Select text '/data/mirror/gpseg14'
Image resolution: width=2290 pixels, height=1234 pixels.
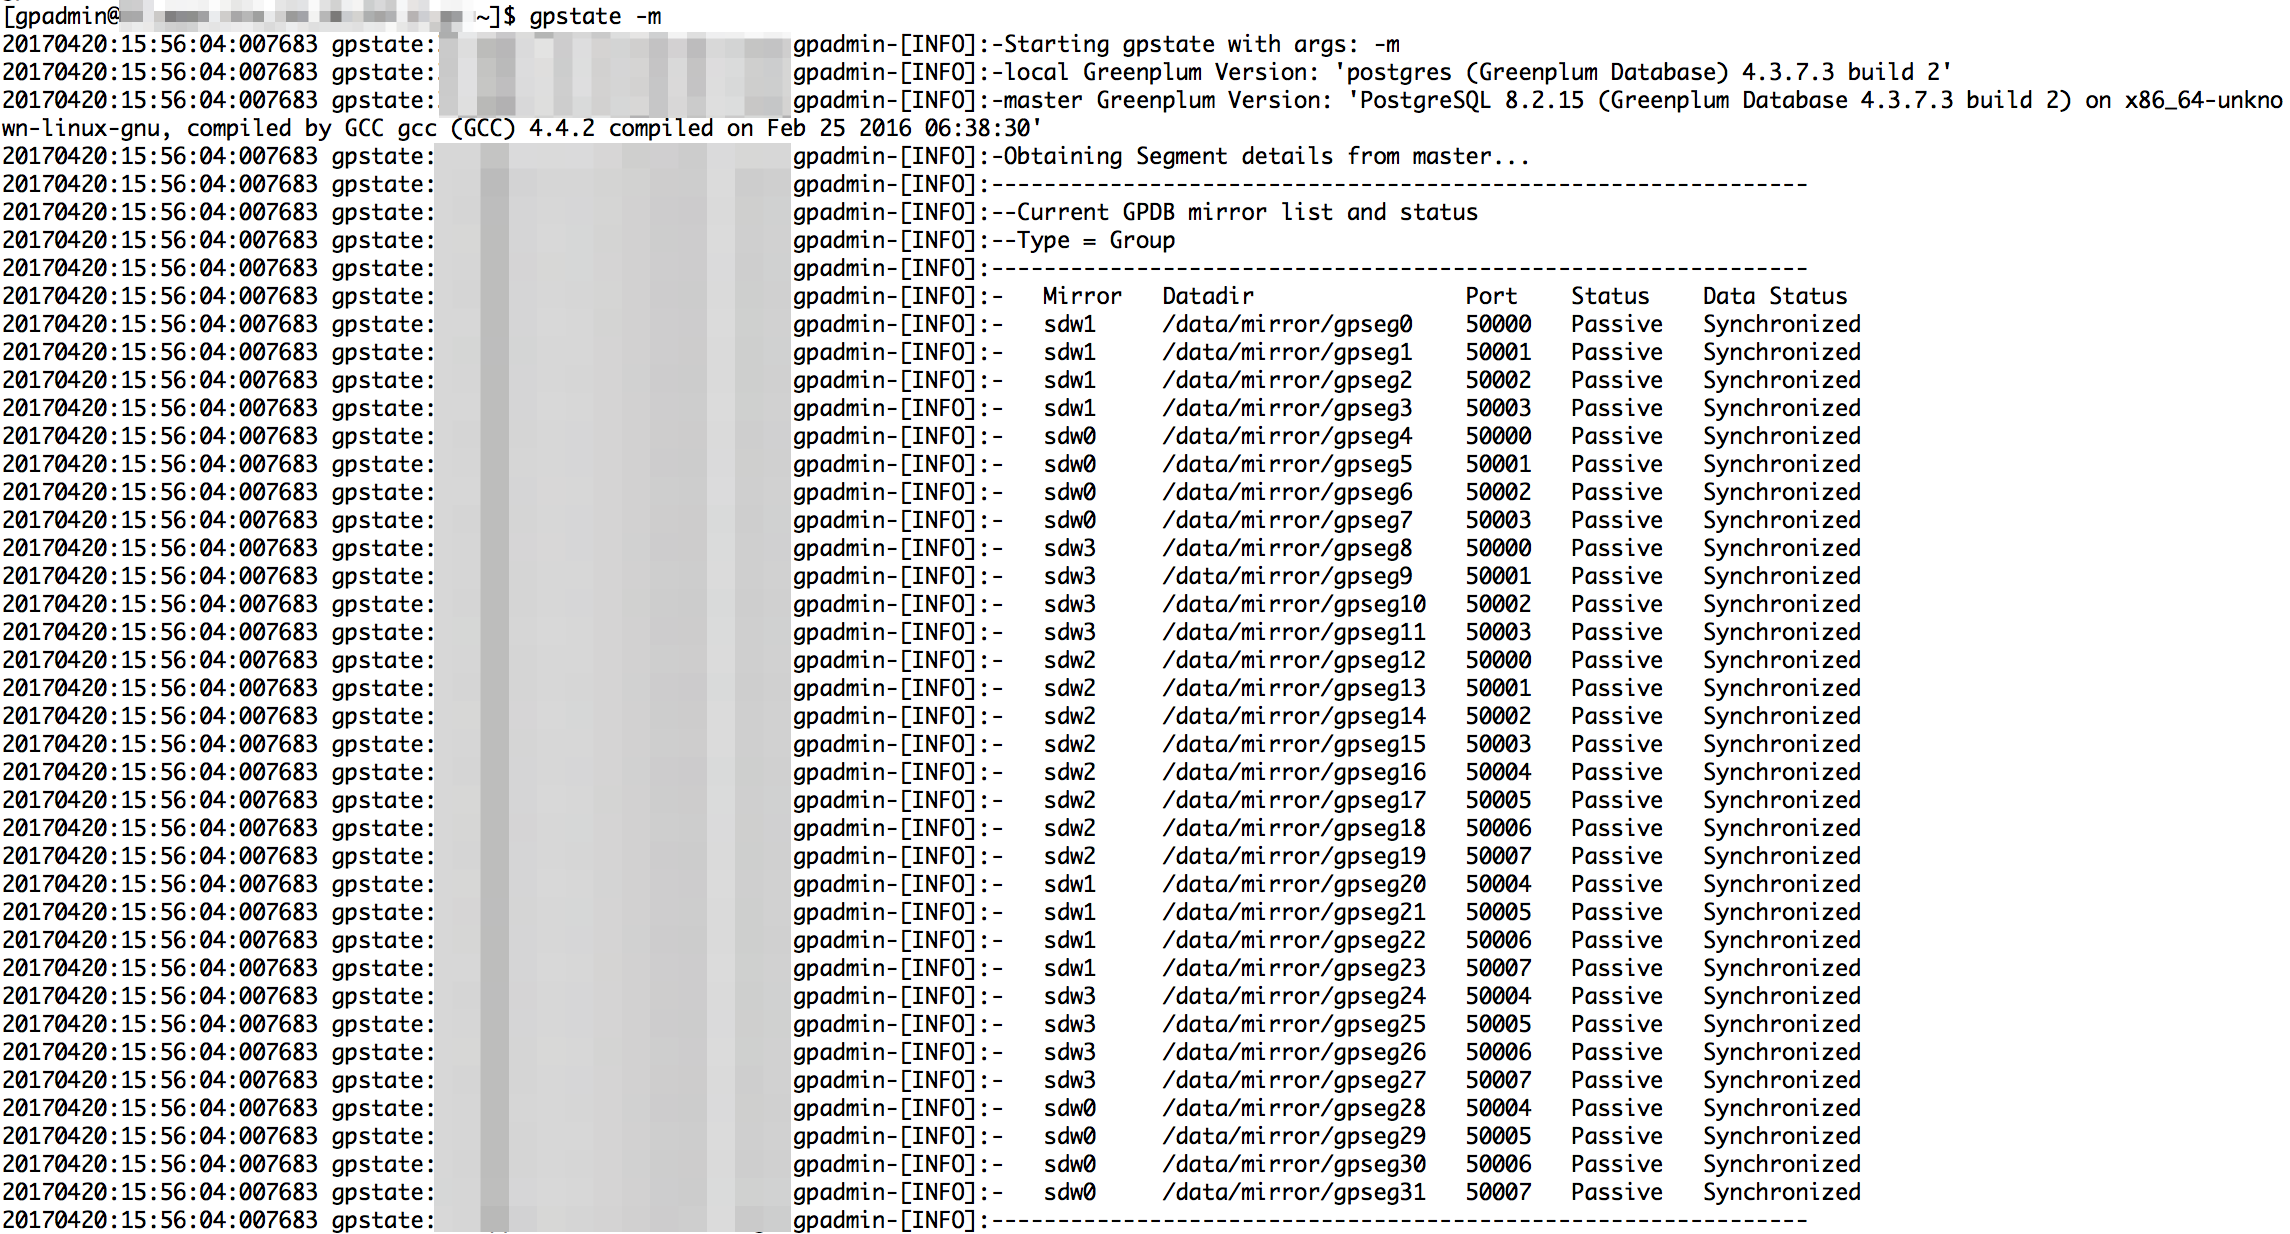[1294, 716]
